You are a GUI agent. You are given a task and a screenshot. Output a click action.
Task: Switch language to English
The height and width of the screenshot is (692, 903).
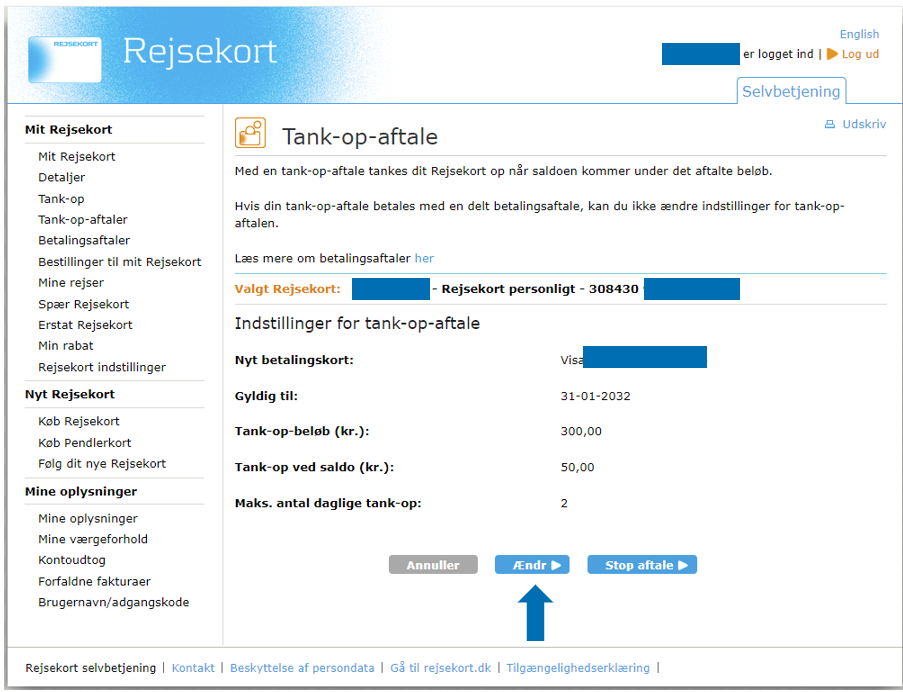(x=859, y=34)
